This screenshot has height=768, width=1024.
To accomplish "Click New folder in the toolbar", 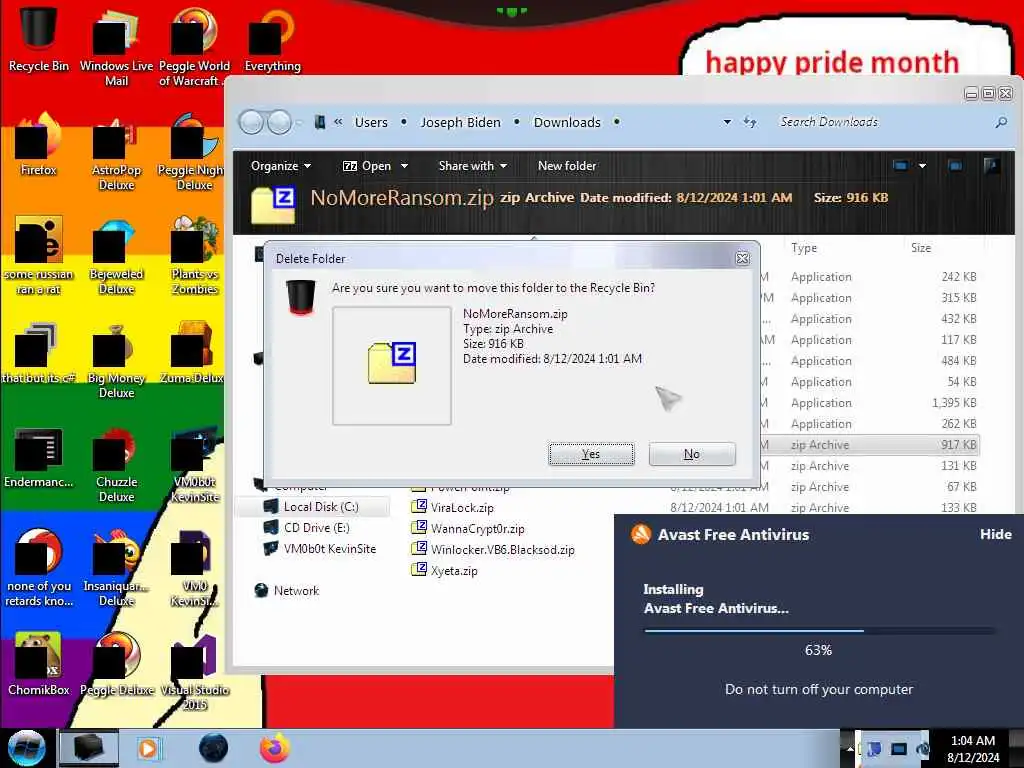I will pos(567,166).
